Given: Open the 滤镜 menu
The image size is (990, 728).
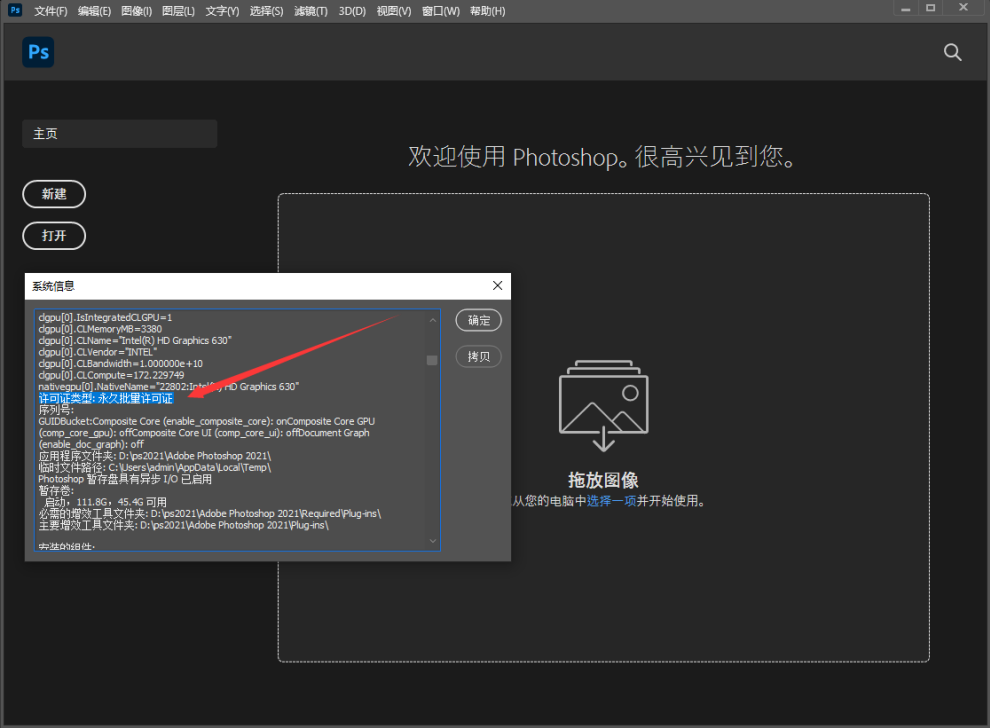Looking at the screenshot, I should [310, 10].
